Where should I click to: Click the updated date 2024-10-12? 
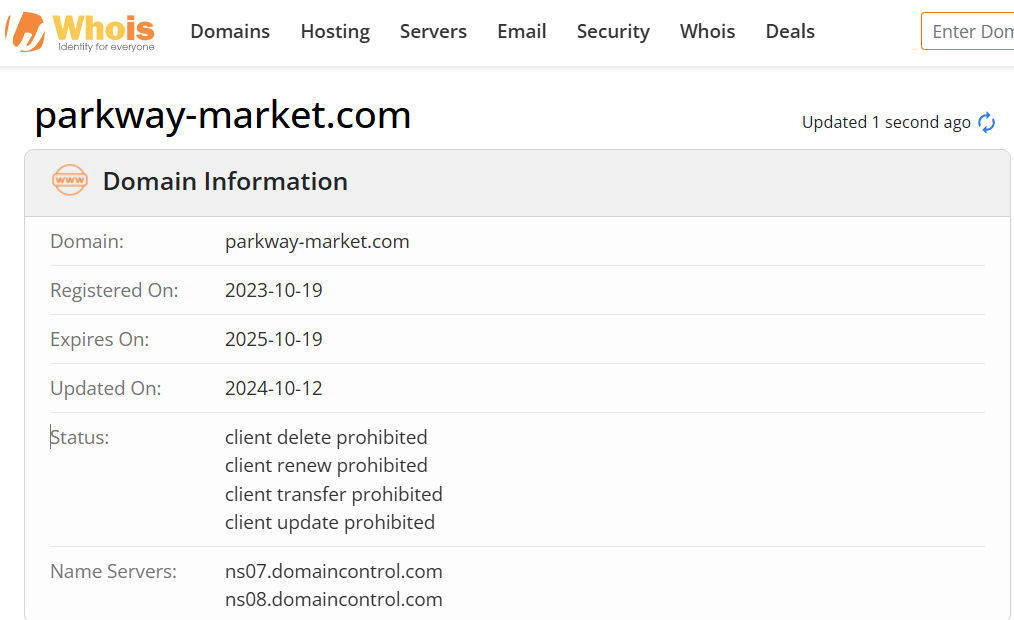pos(274,388)
